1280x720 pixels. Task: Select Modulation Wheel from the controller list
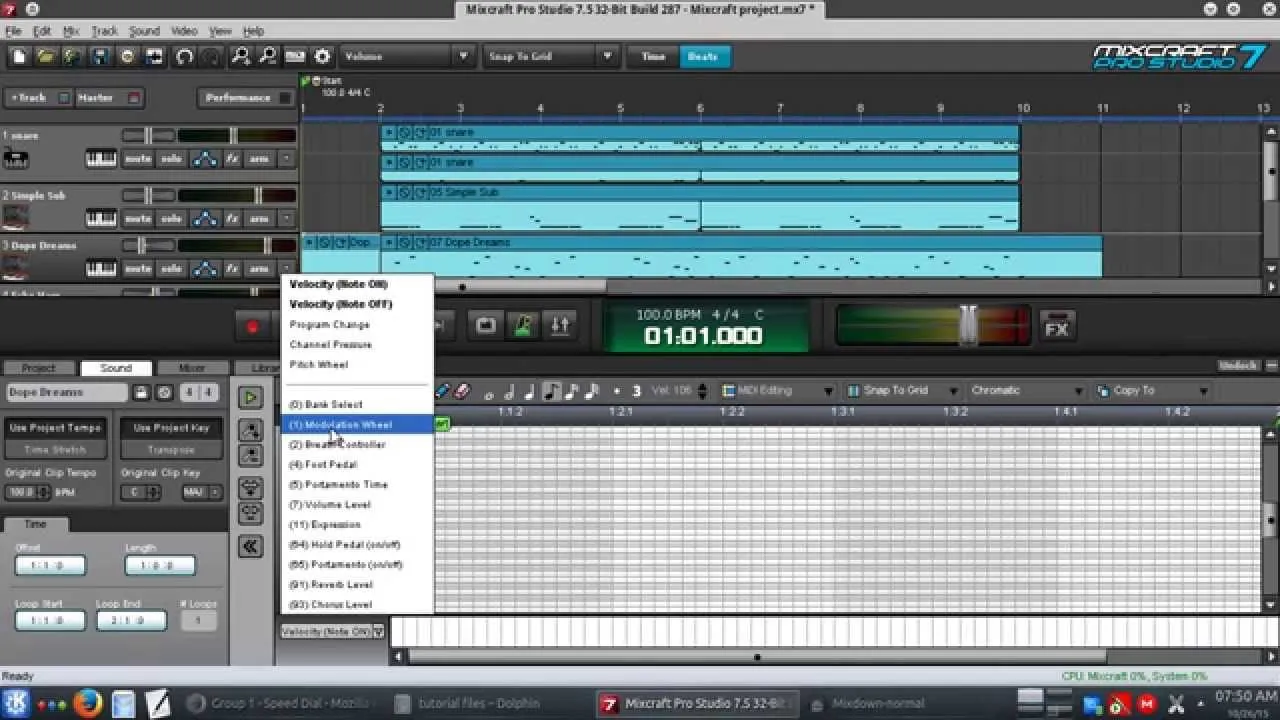(x=357, y=425)
